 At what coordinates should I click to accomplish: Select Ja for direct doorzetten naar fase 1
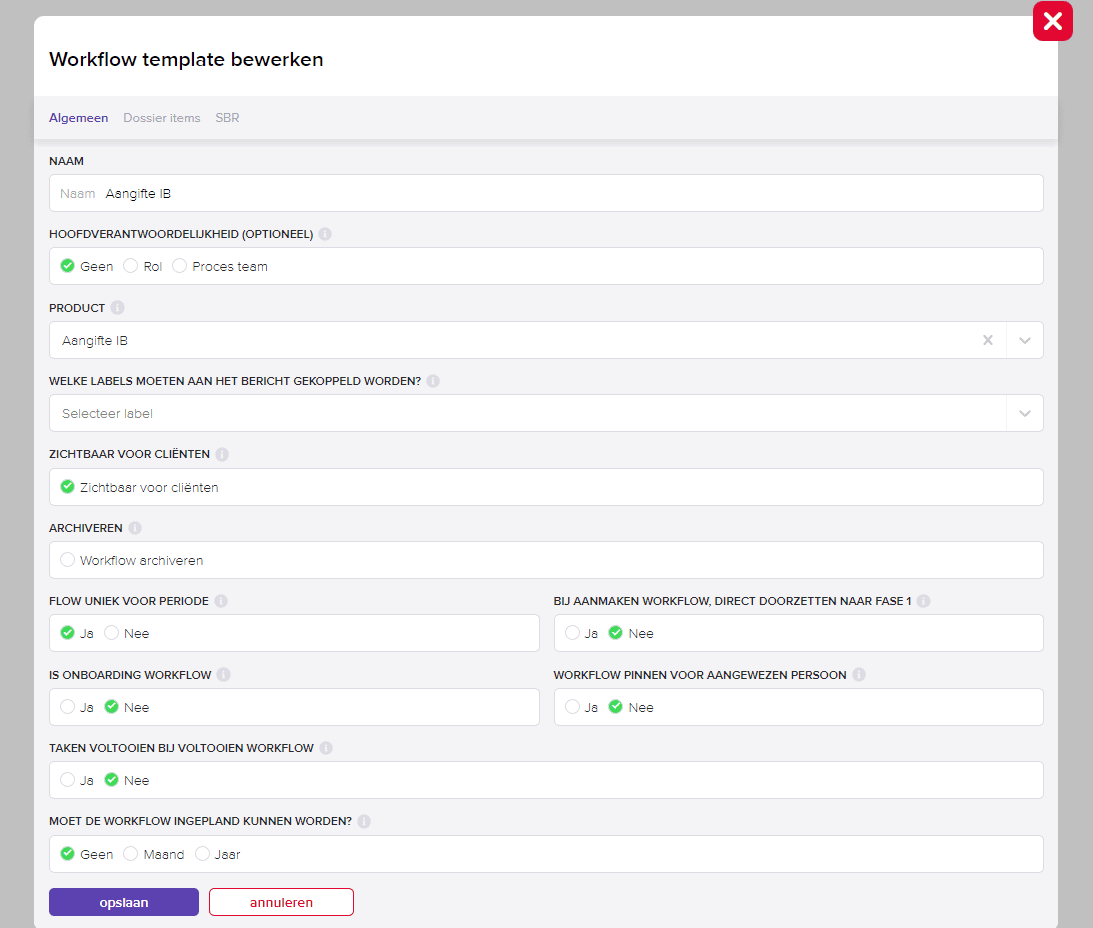point(572,633)
